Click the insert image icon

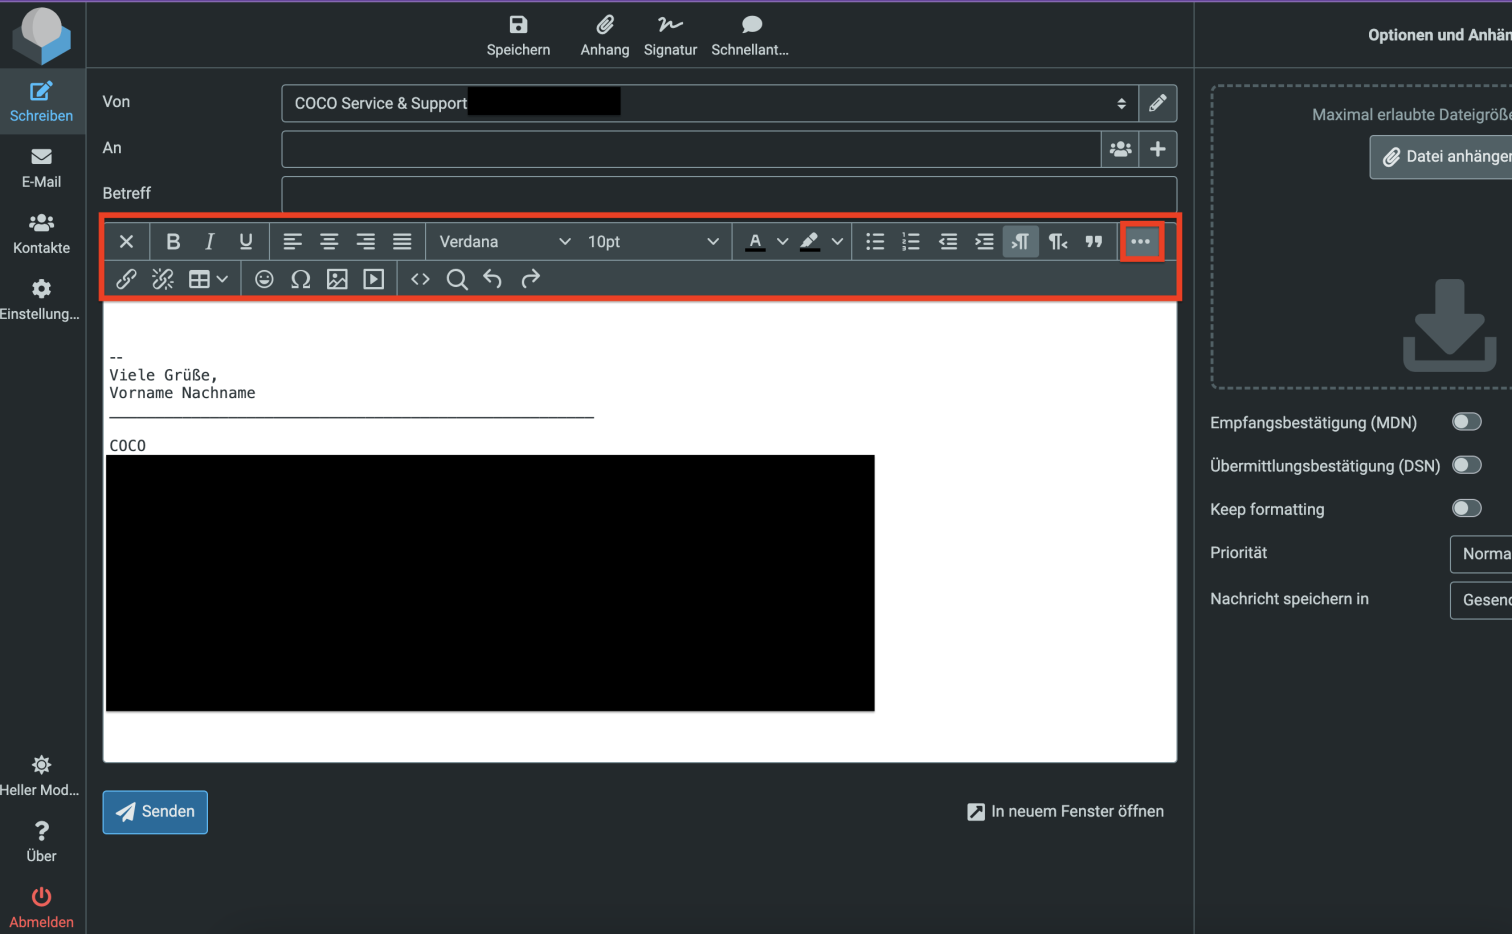(x=337, y=279)
